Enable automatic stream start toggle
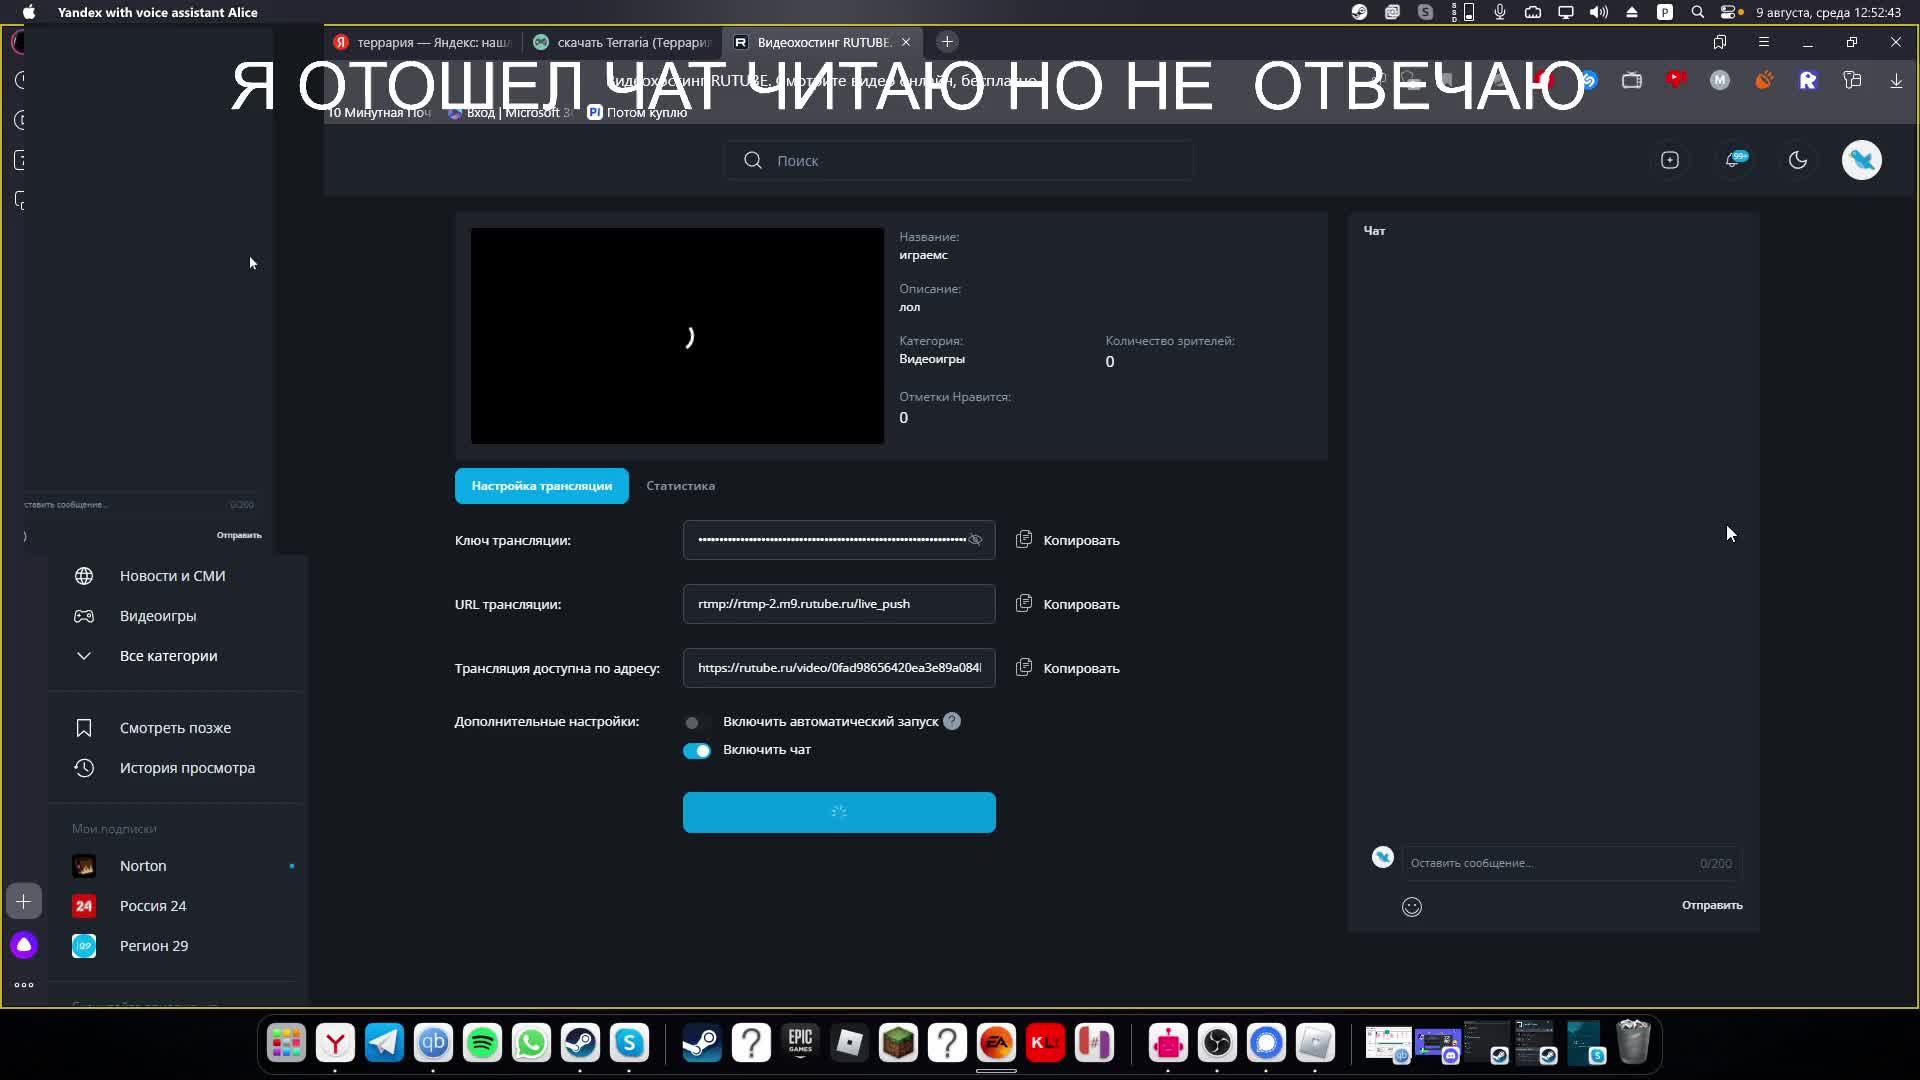 (695, 722)
